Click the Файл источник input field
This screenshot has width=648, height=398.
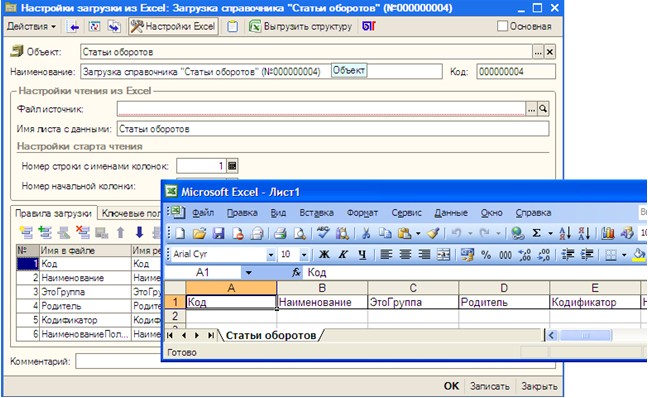321,109
